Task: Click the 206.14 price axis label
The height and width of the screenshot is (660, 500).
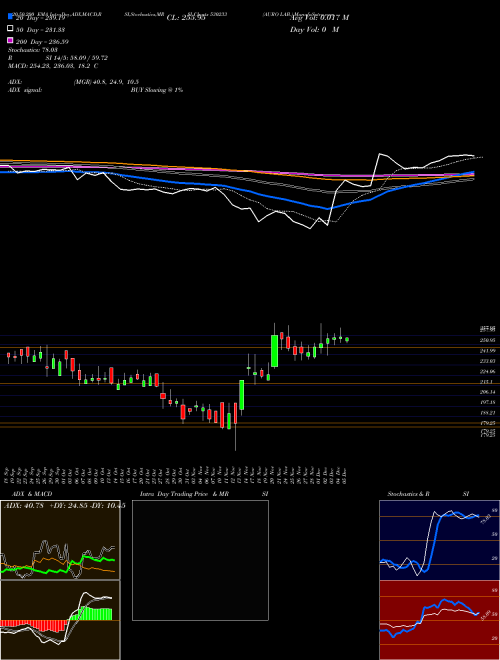Action: 489,392
